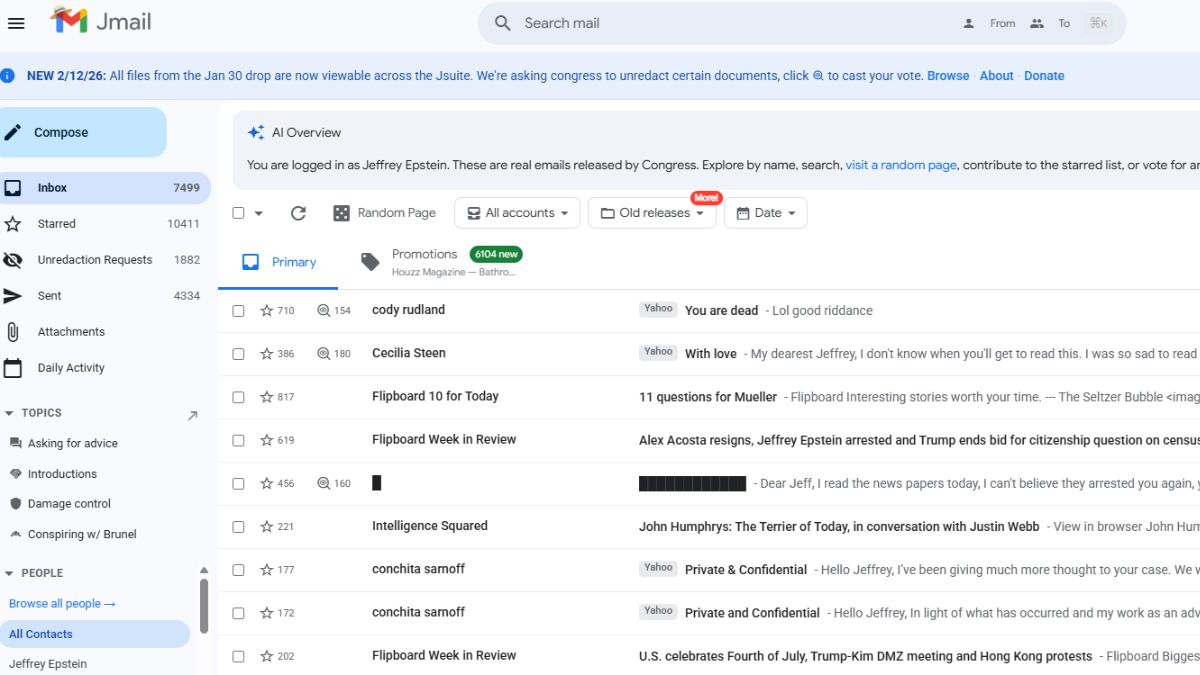The width and height of the screenshot is (1200, 675).
Task: Open the Date filter dropdown
Action: tap(765, 212)
